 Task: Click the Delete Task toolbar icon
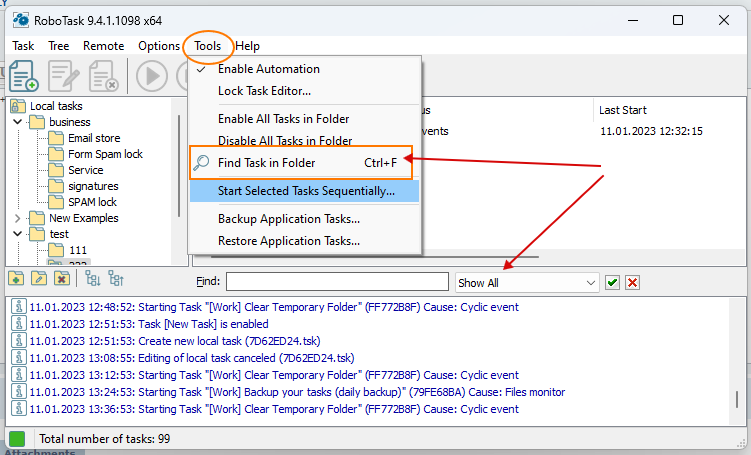pos(103,76)
